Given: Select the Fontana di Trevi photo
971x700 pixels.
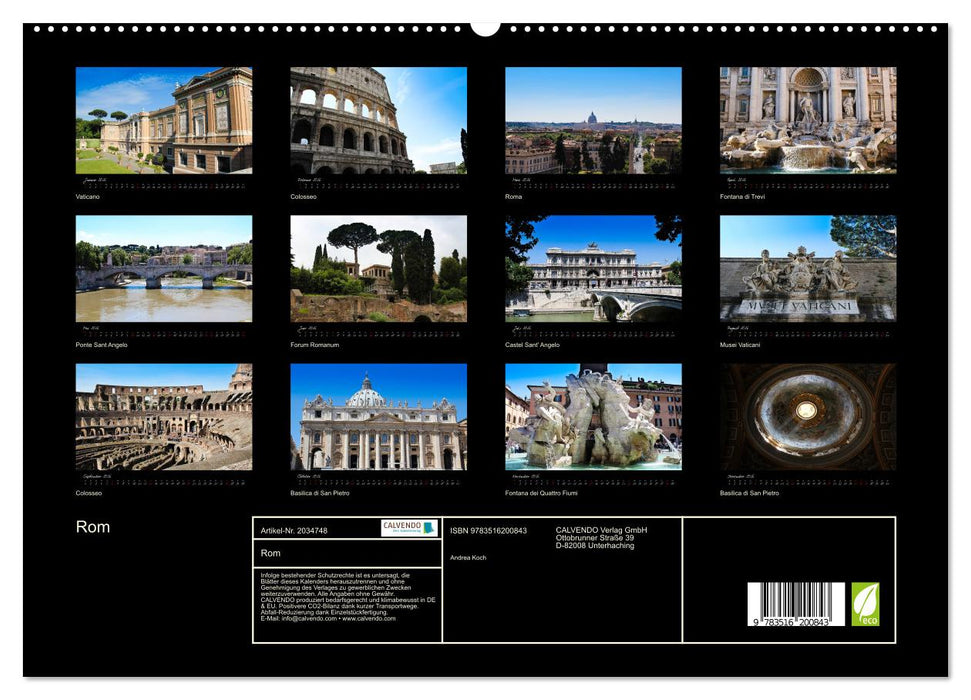Looking at the screenshot, I should point(808,121).
